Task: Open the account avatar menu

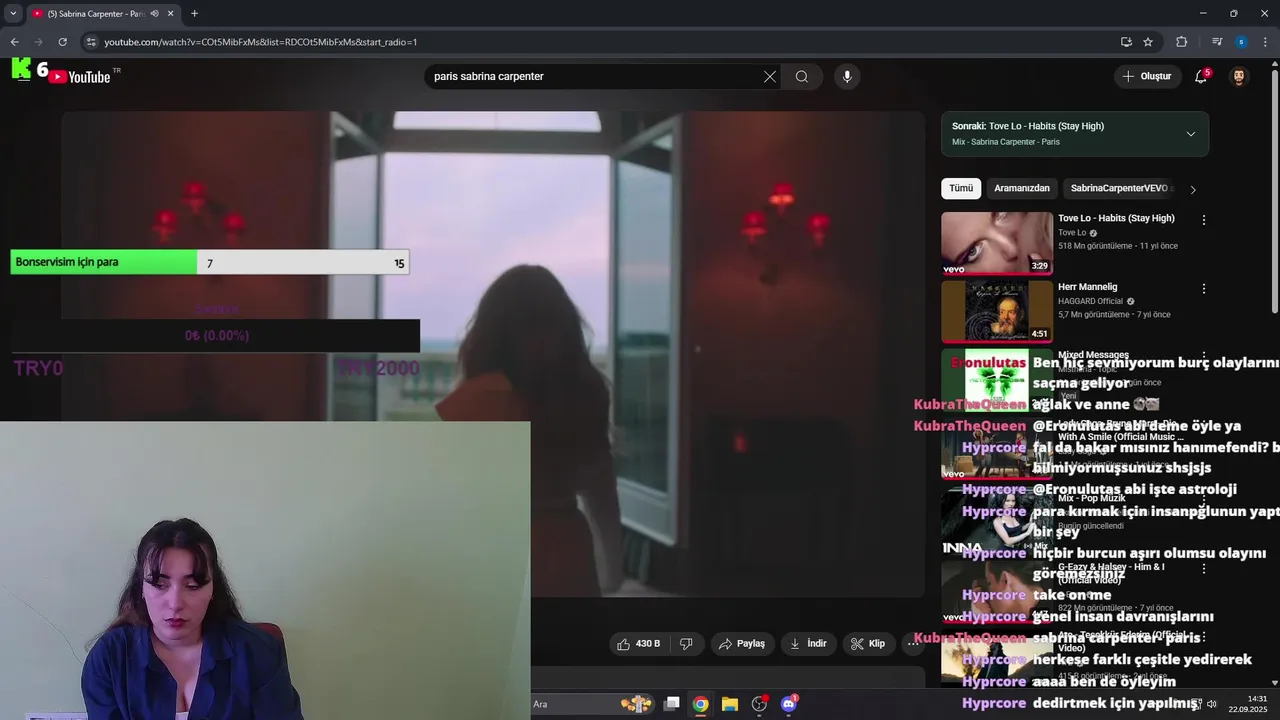Action: point(1239,77)
